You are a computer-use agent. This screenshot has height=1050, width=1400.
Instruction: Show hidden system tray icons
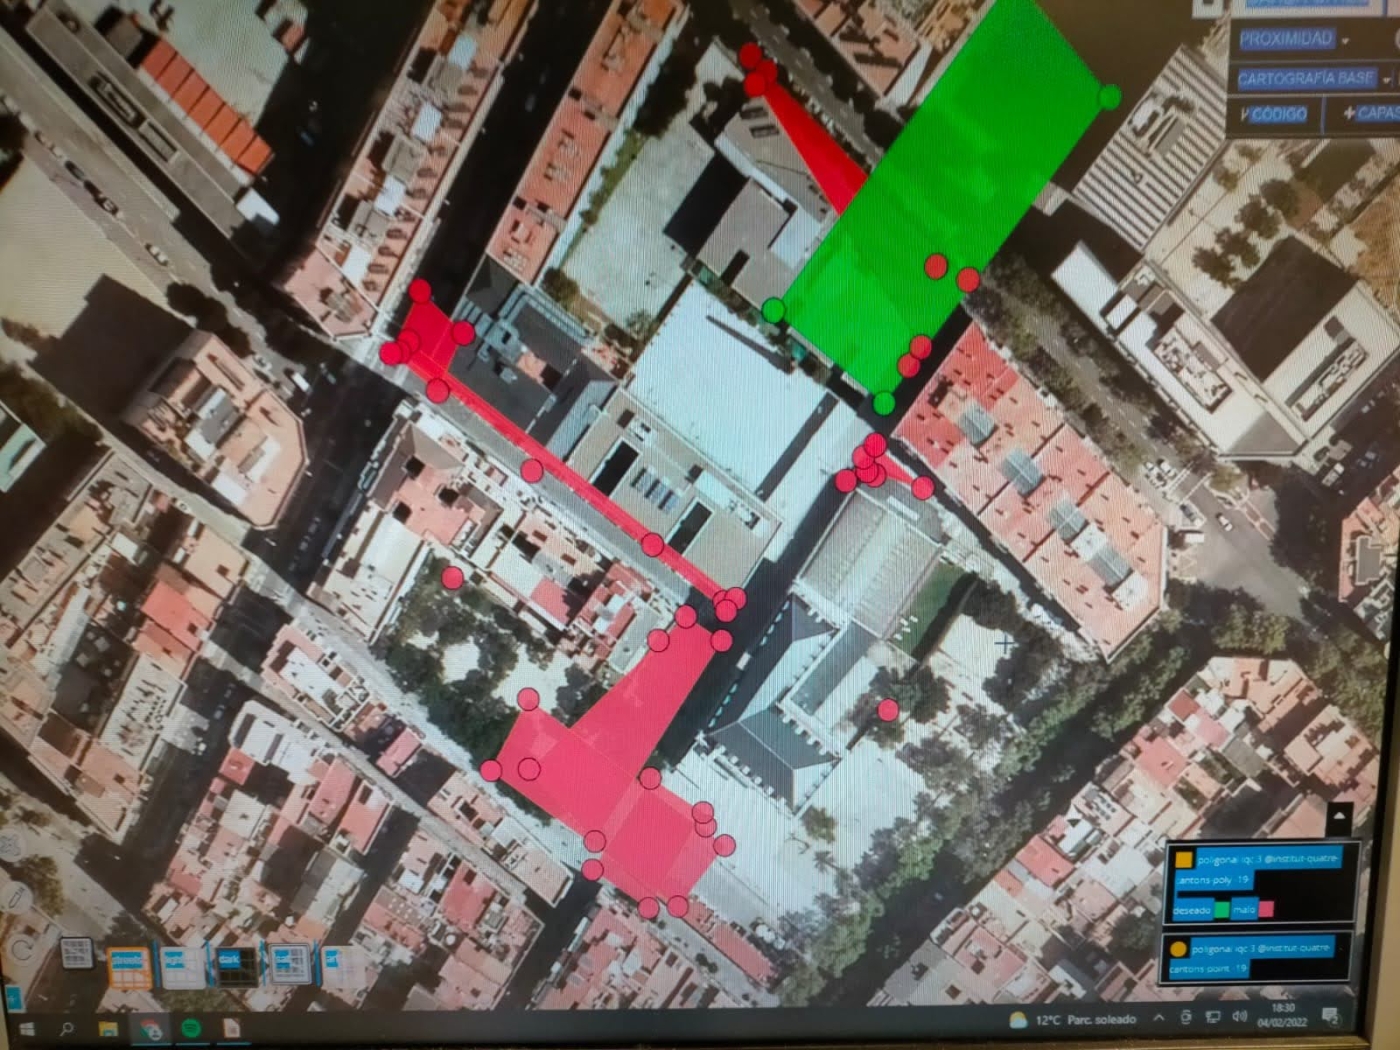click(1158, 1018)
